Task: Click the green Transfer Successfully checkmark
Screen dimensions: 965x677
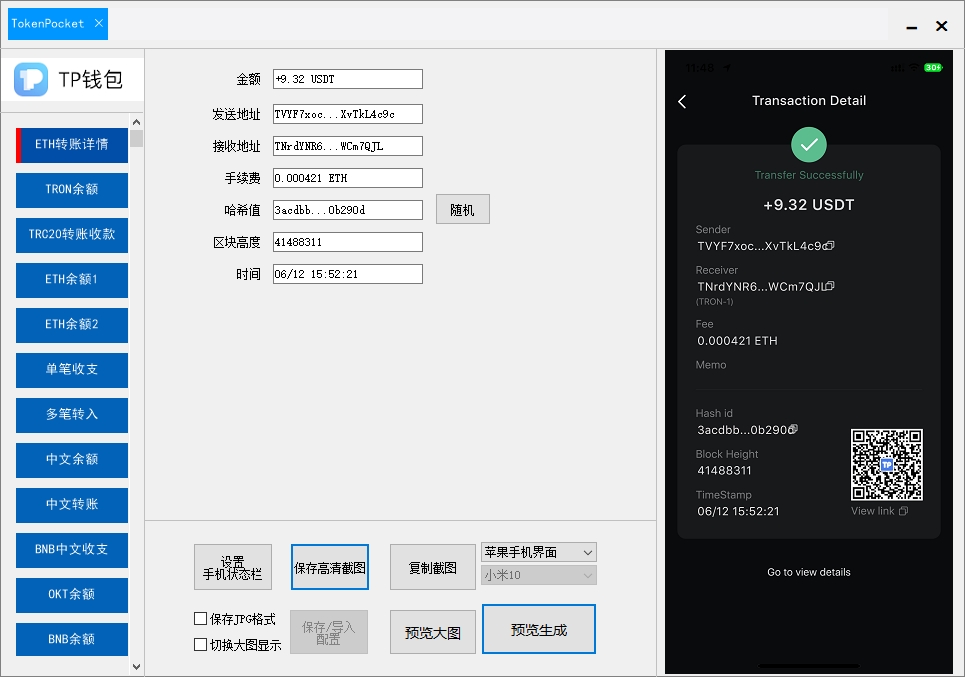Action: click(809, 144)
